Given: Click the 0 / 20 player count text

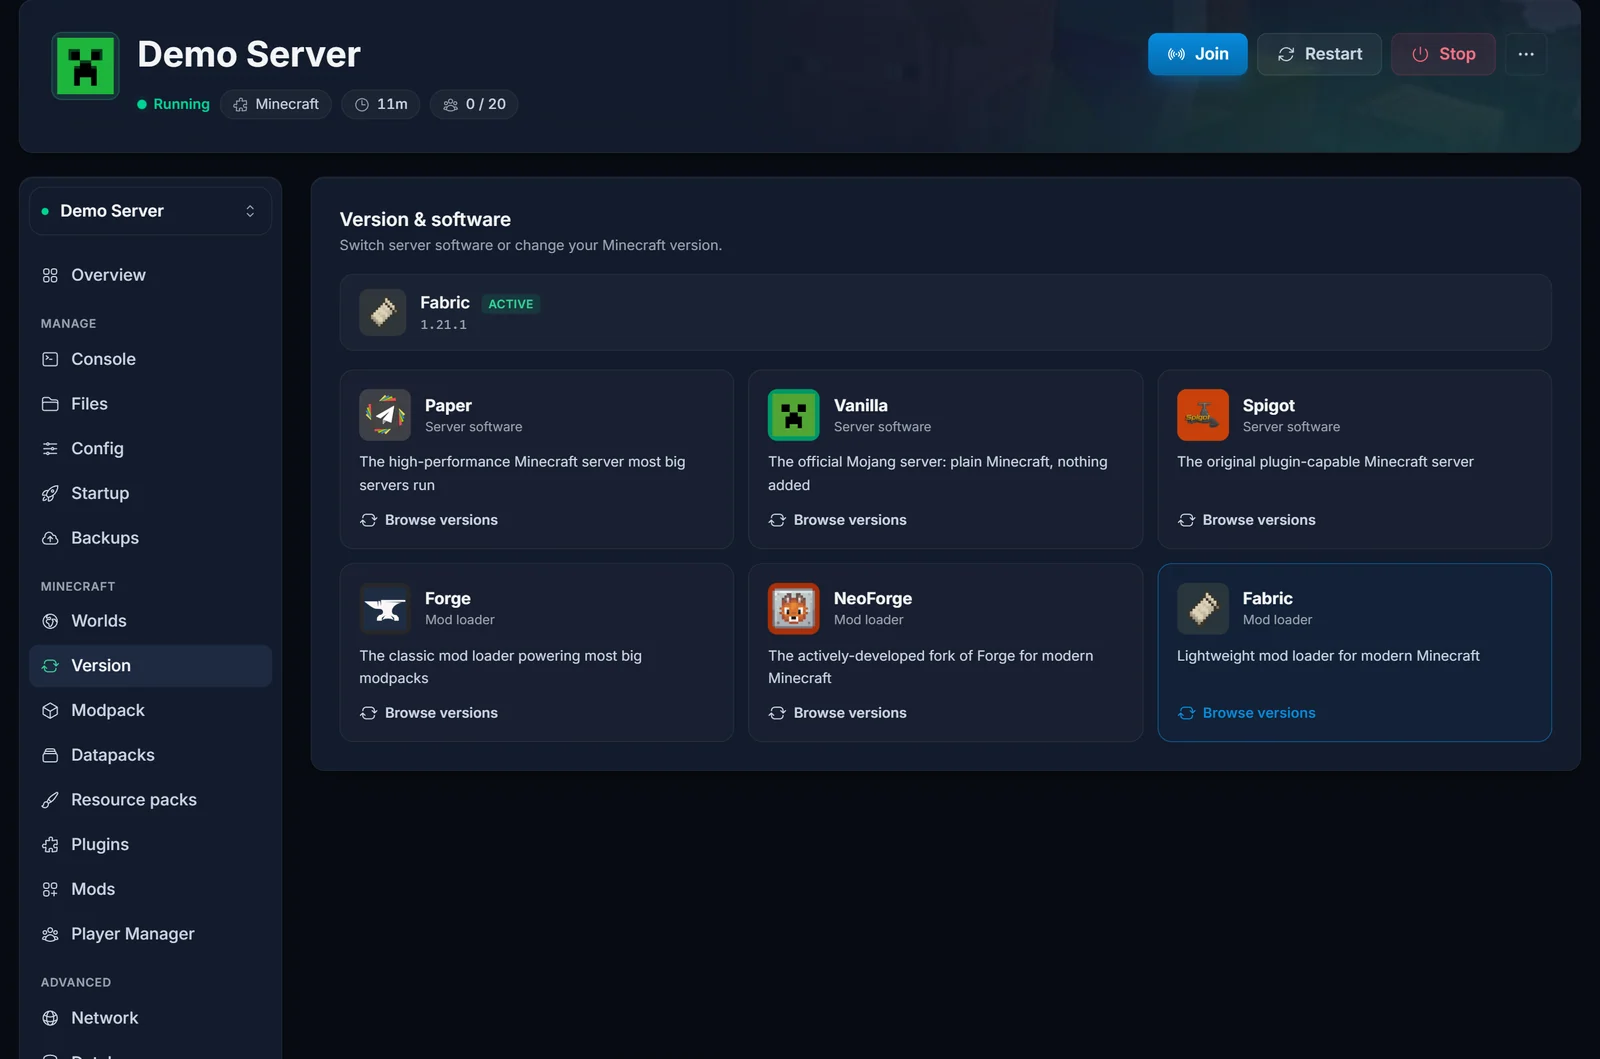Looking at the screenshot, I should (x=486, y=104).
